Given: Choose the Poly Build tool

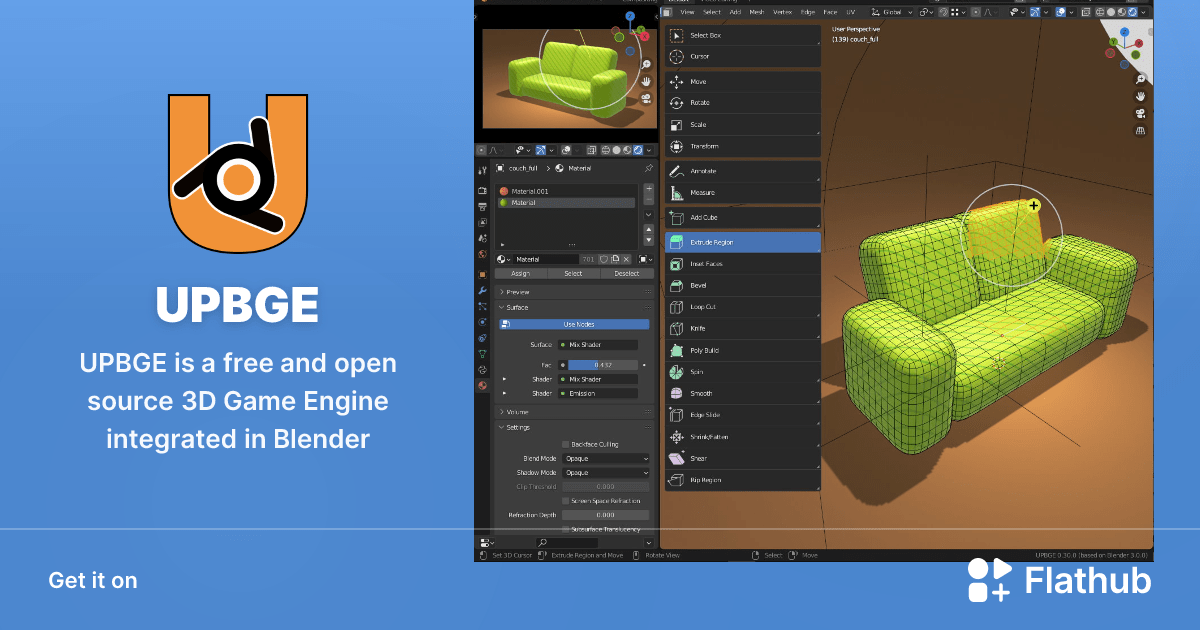Looking at the screenshot, I should point(743,350).
